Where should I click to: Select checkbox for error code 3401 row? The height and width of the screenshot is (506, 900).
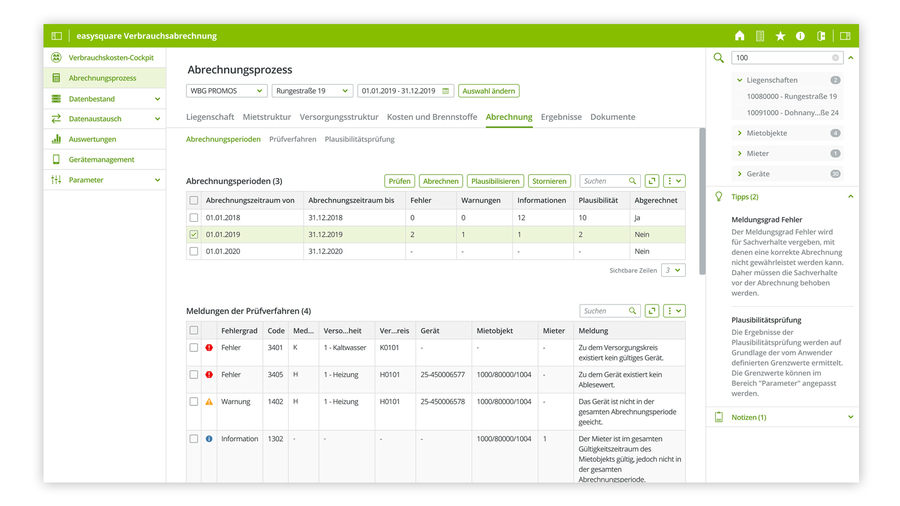194,348
